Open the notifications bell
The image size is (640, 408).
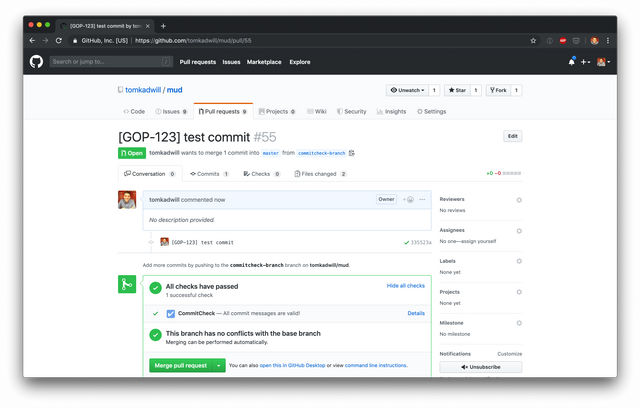click(571, 62)
